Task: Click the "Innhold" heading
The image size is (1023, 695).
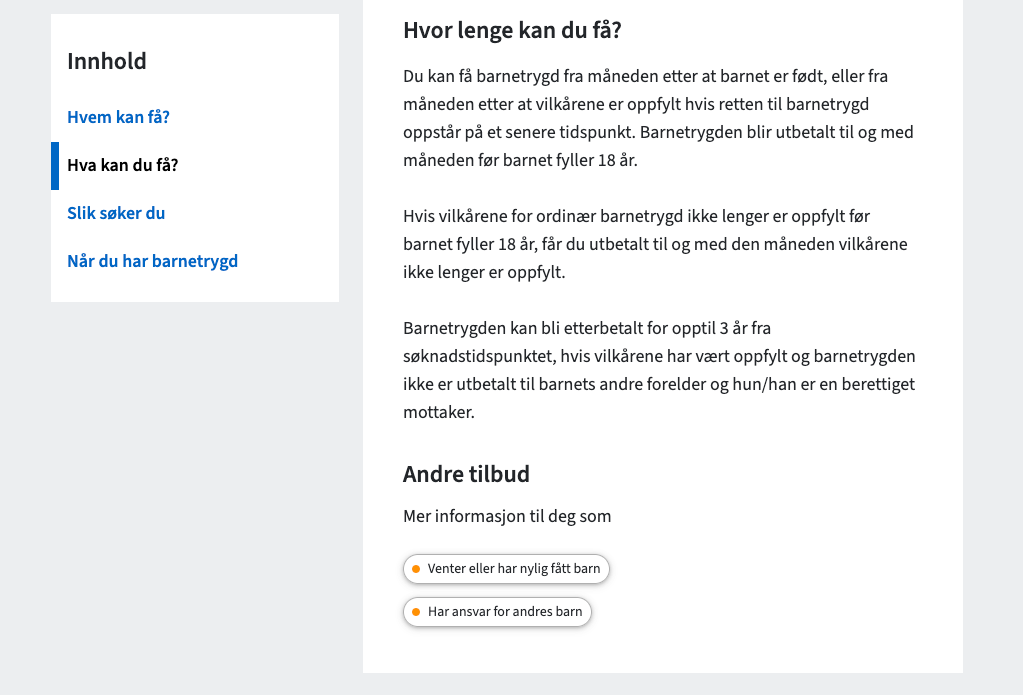Action: 105,61
